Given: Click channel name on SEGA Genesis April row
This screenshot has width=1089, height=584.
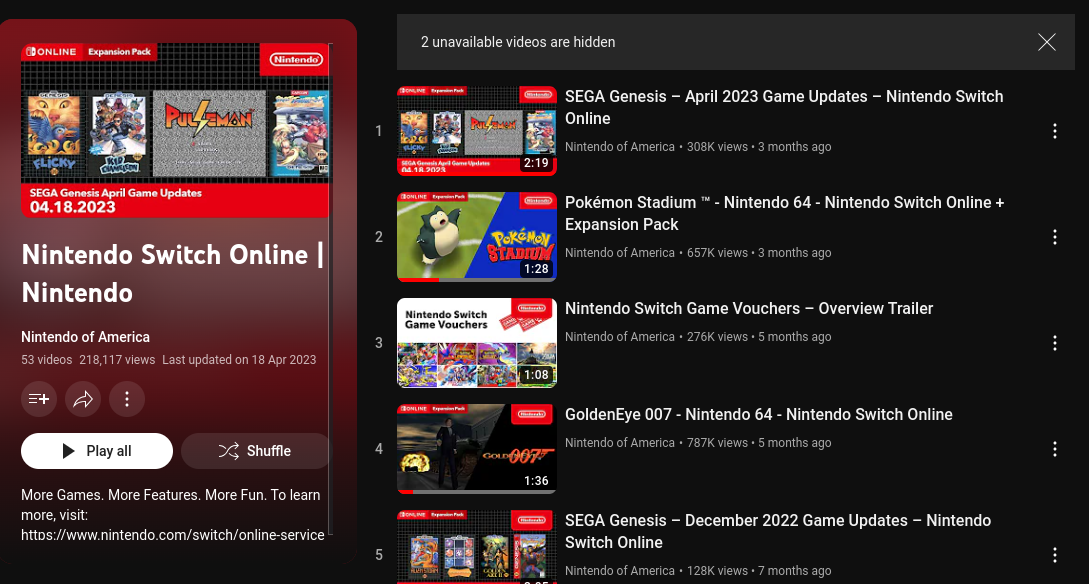Looking at the screenshot, I should click(620, 147).
